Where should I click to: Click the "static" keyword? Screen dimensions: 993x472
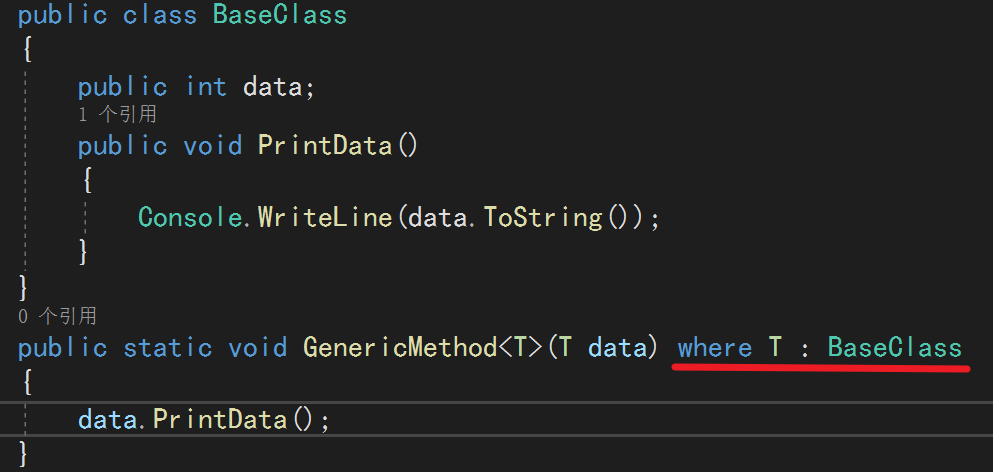pyautogui.click(x=168, y=348)
